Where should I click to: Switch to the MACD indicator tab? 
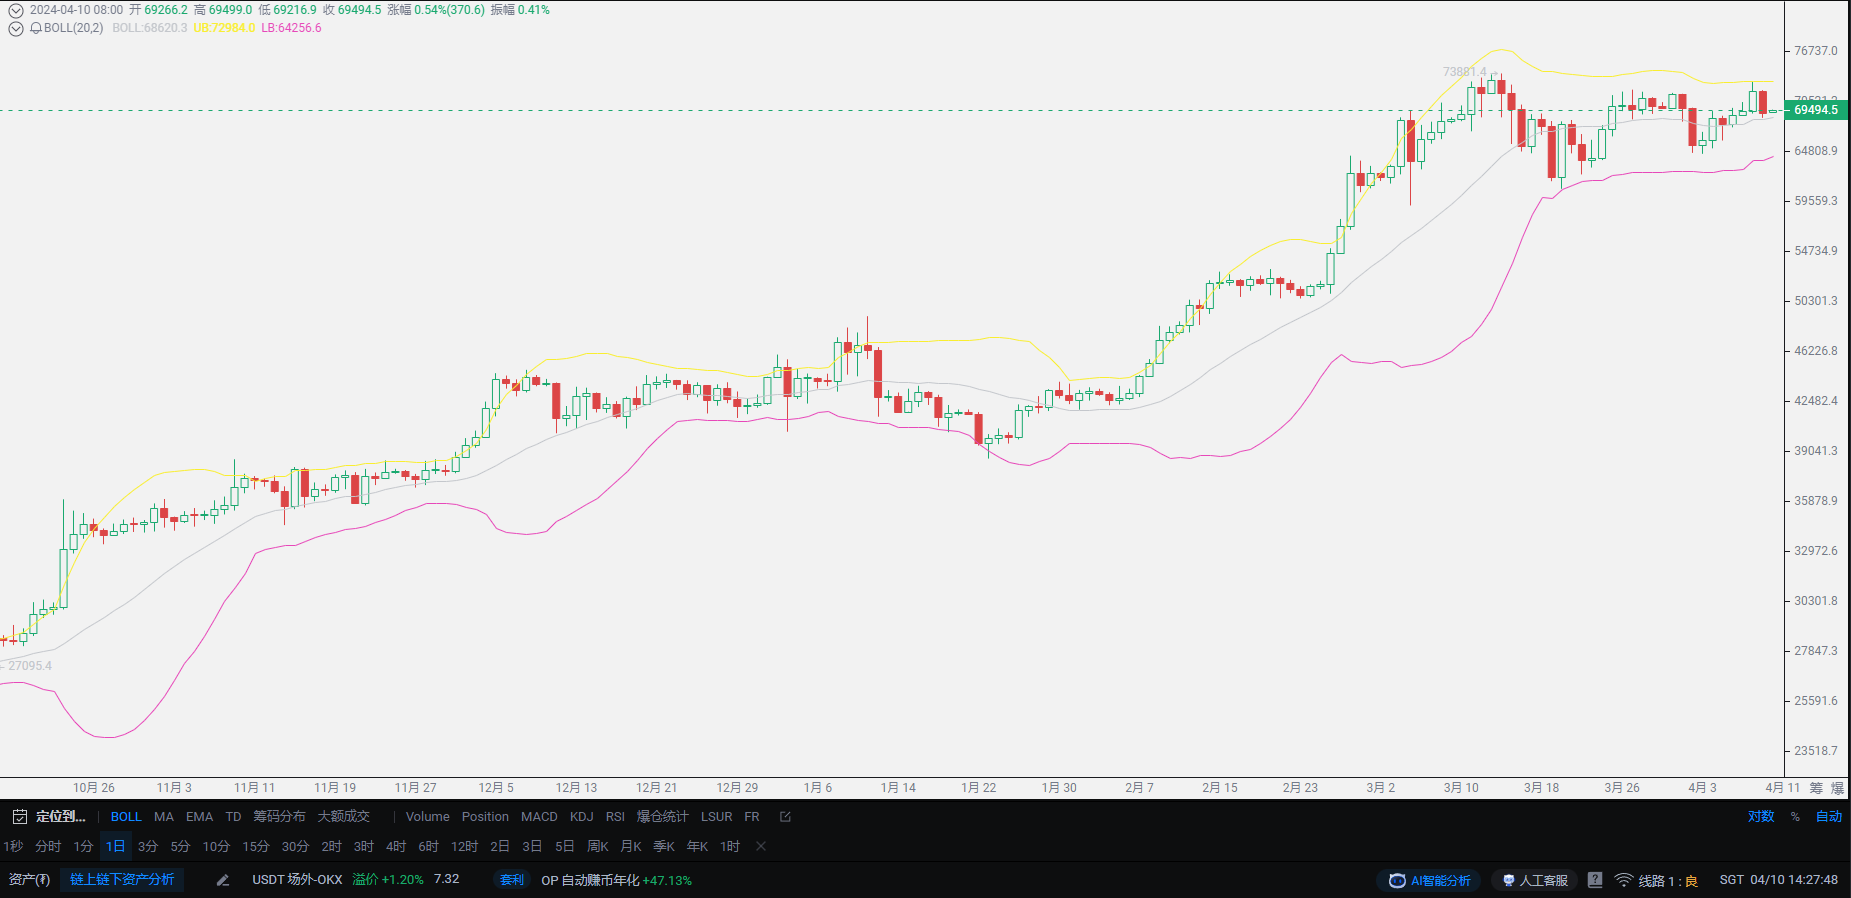click(x=539, y=817)
